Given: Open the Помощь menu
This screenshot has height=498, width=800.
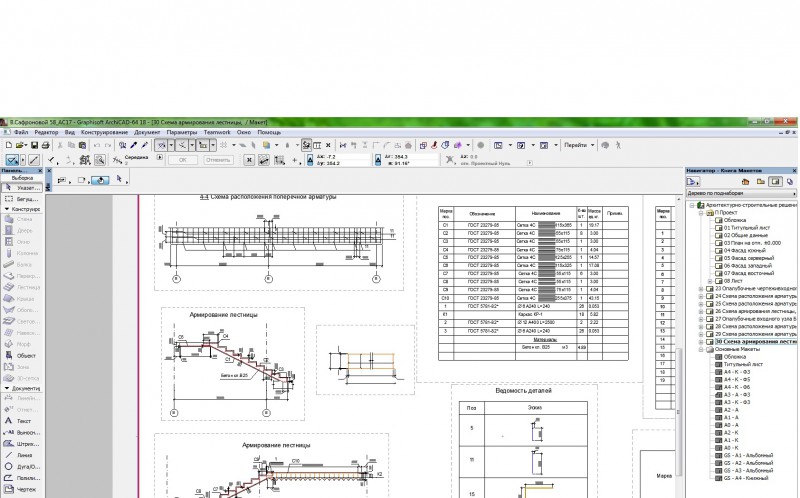Looking at the screenshot, I should [269, 133].
